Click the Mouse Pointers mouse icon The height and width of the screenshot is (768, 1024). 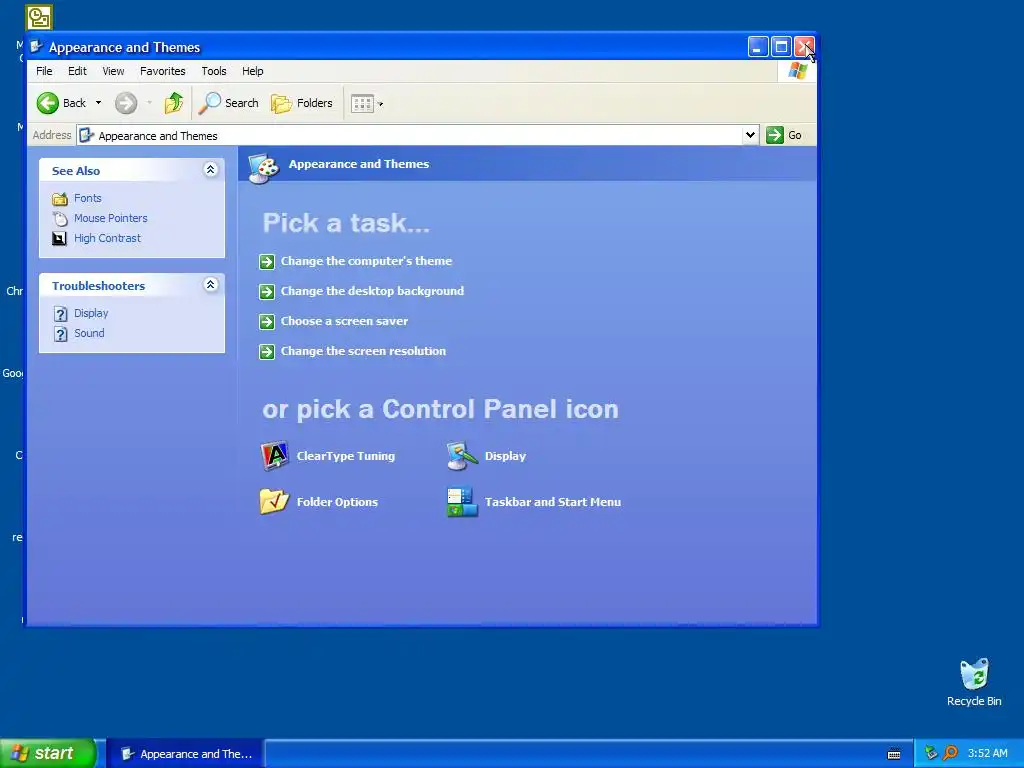tap(60, 219)
